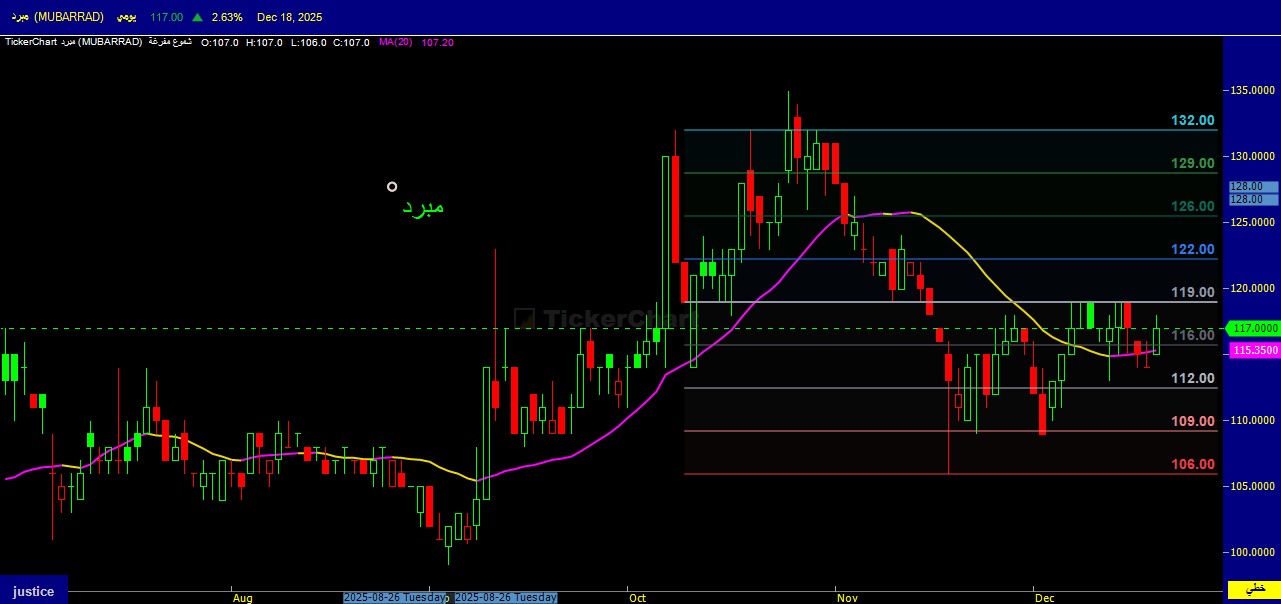Click the justice button at bottom left
Image resolution: width=1281 pixels, height=604 pixels.
coord(33,591)
